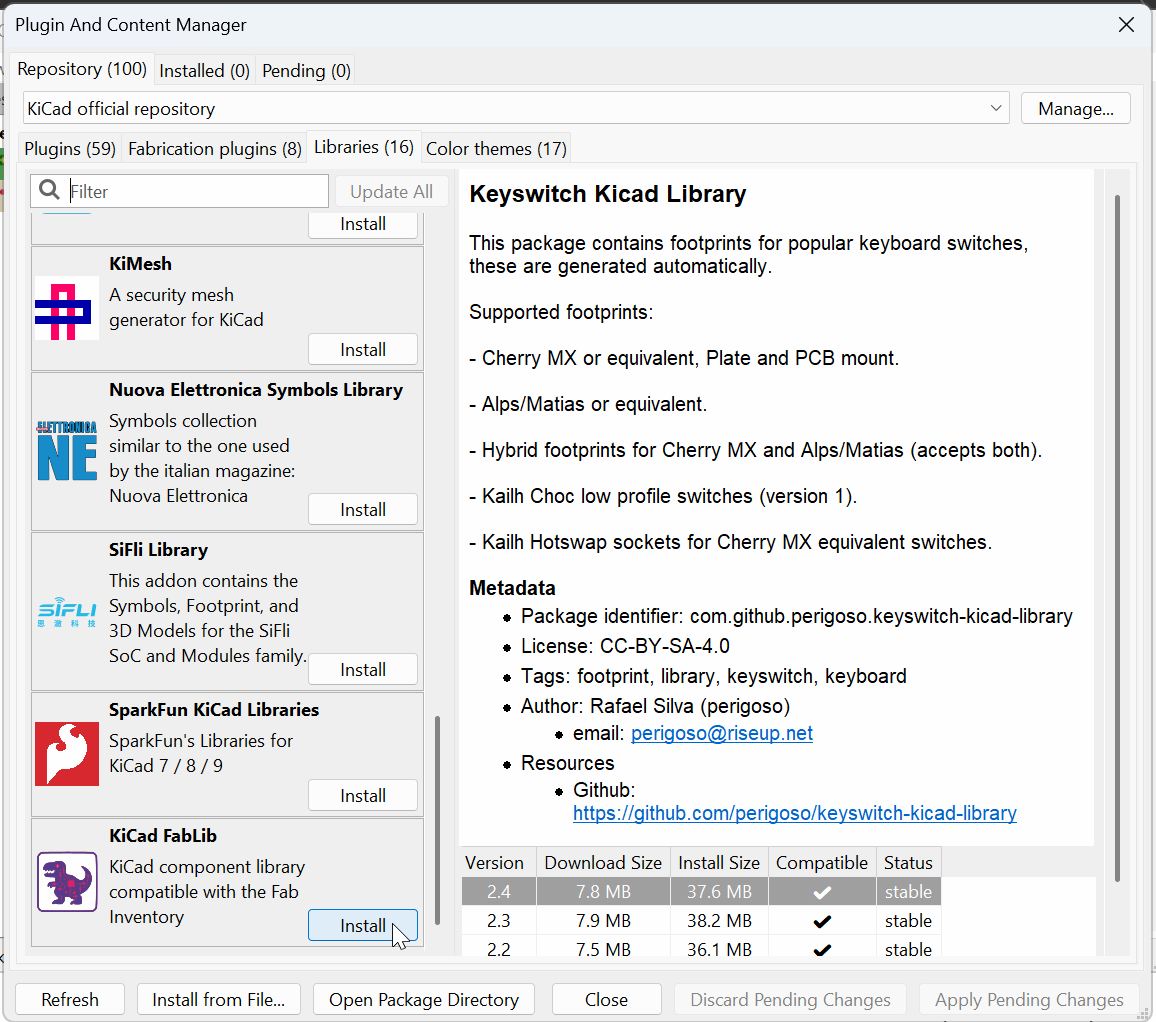Open the Color themes (17) tab
Viewport: 1156px width, 1022px height.
(x=496, y=148)
